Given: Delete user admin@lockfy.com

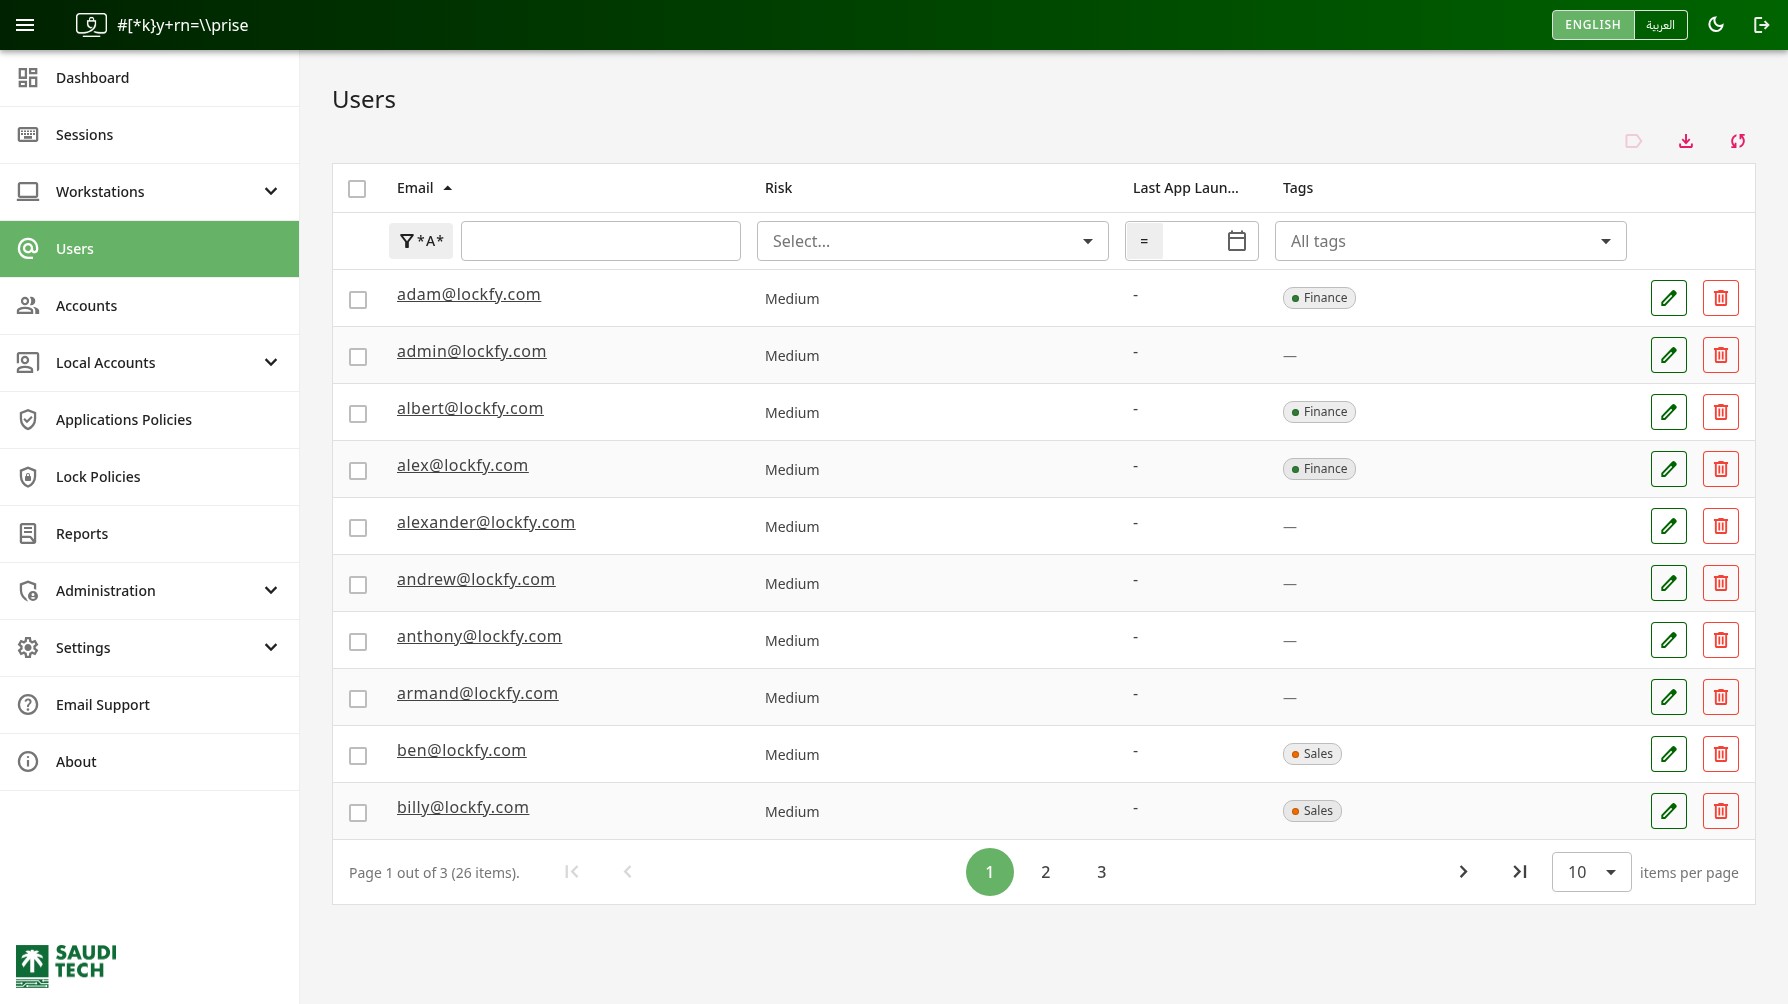Looking at the screenshot, I should [x=1721, y=355].
